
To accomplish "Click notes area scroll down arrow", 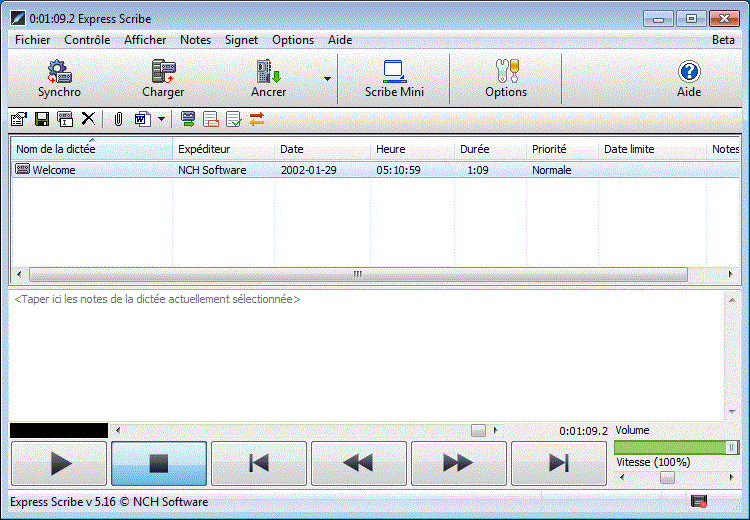I will click(x=732, y=411).
